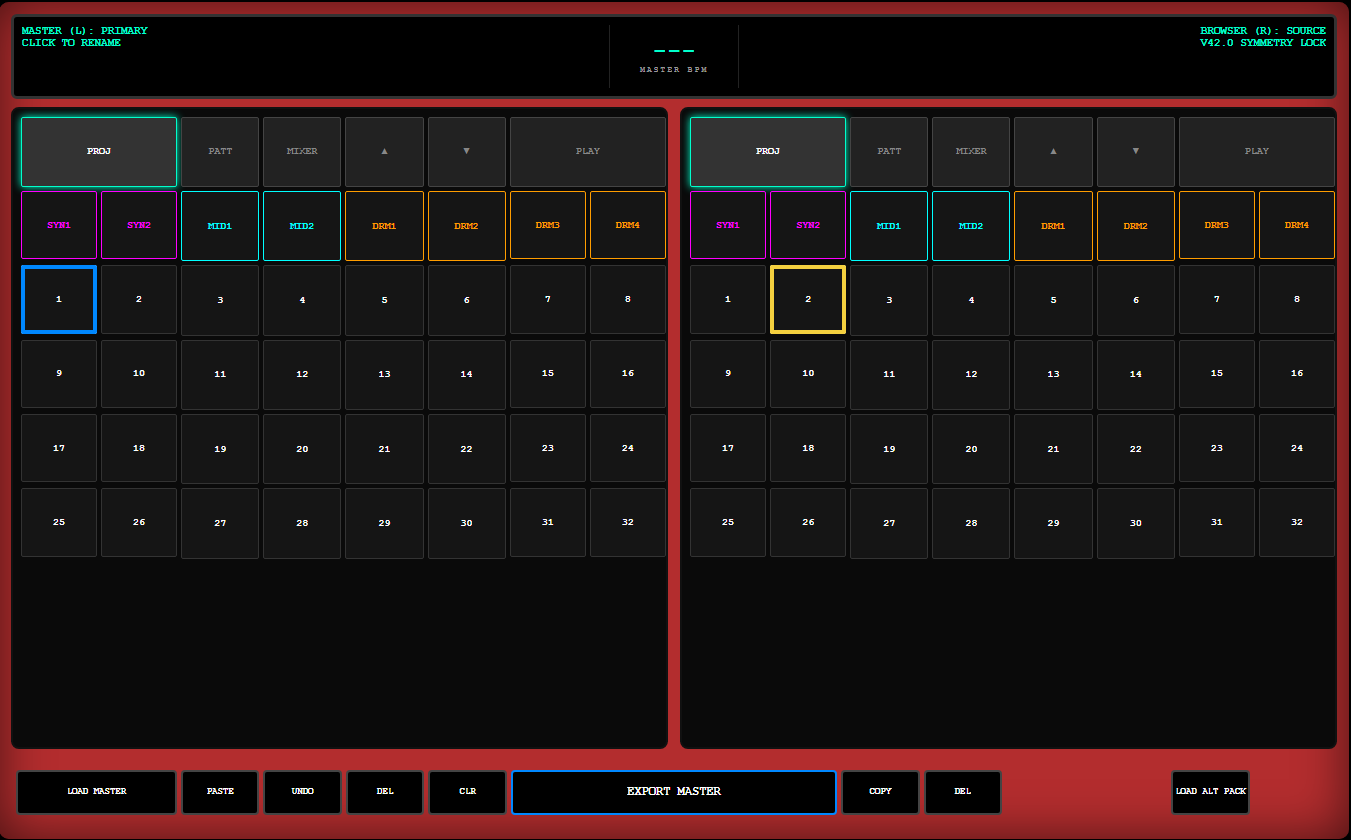The width and height of the screenshot is (1351, 840).
Task: Hit PLAY in the Master panel
Action: point(588,152)
